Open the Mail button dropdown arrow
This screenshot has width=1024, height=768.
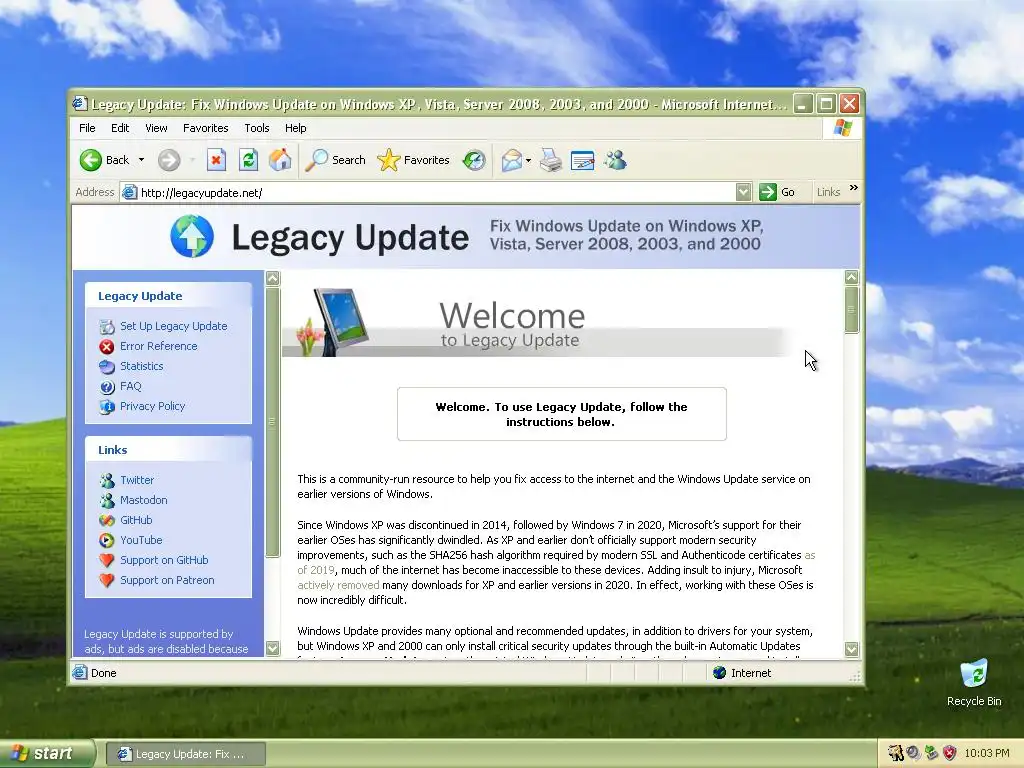point(528,160)
